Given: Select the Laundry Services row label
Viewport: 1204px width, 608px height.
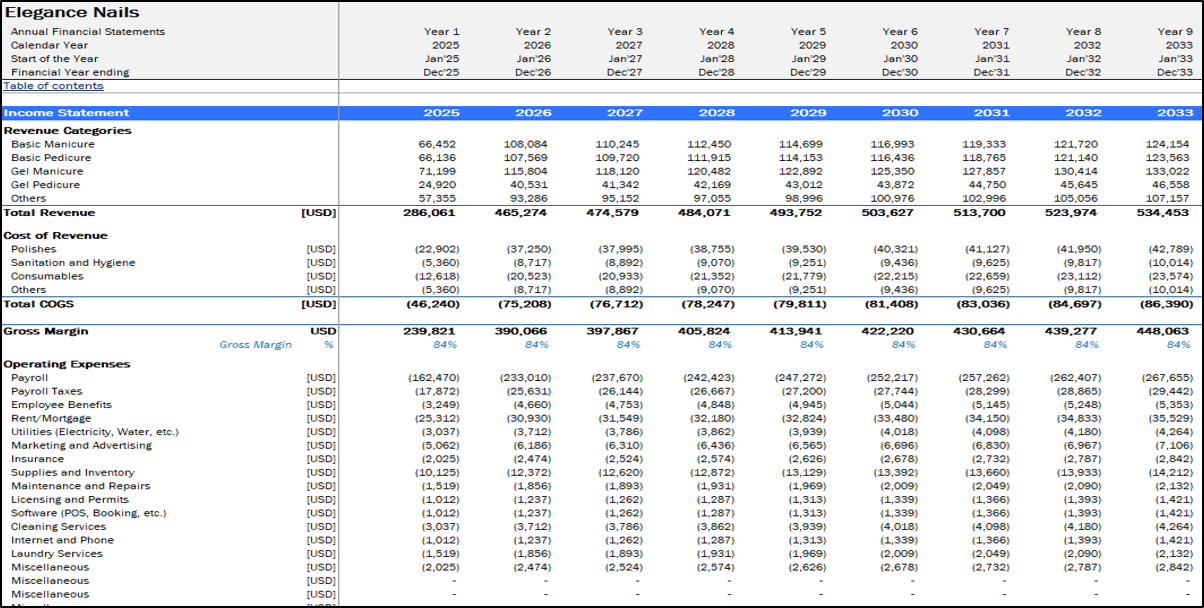Looking at the screenshot, I should [57, 553].
